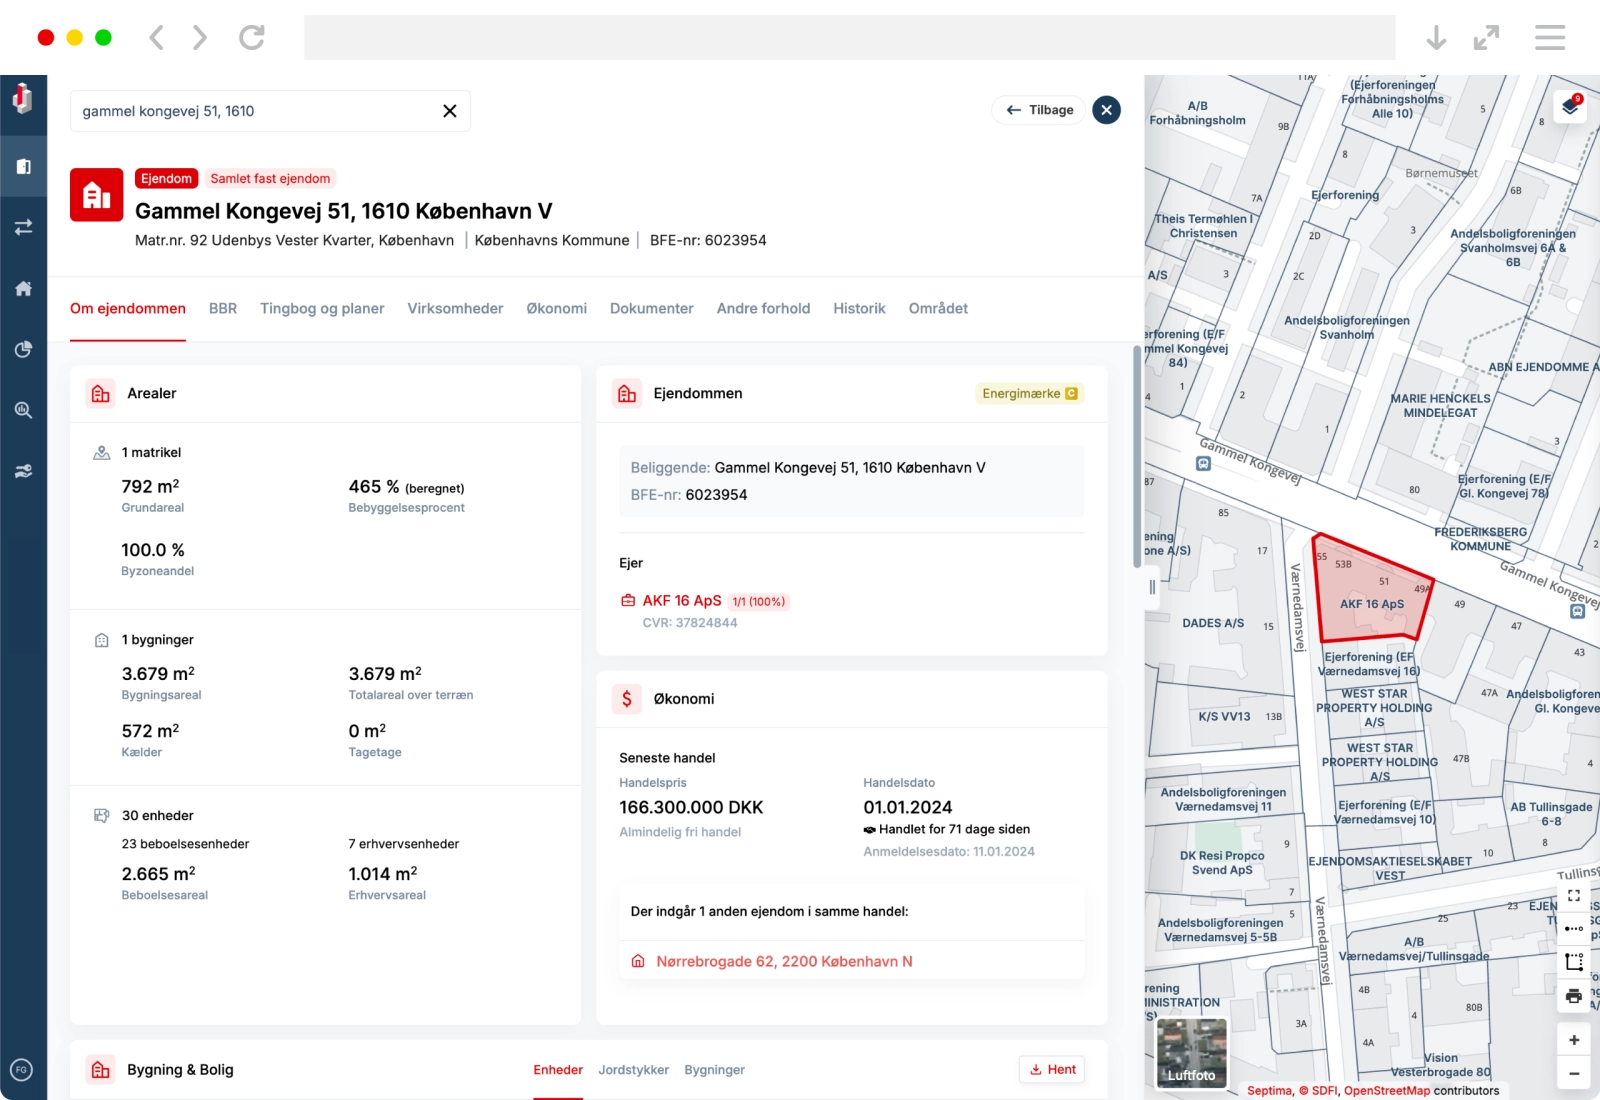The width and height of the screenshot is (1600, 1100).
Task: Download data using the Hent button
Action: tap(1051, 1069)
